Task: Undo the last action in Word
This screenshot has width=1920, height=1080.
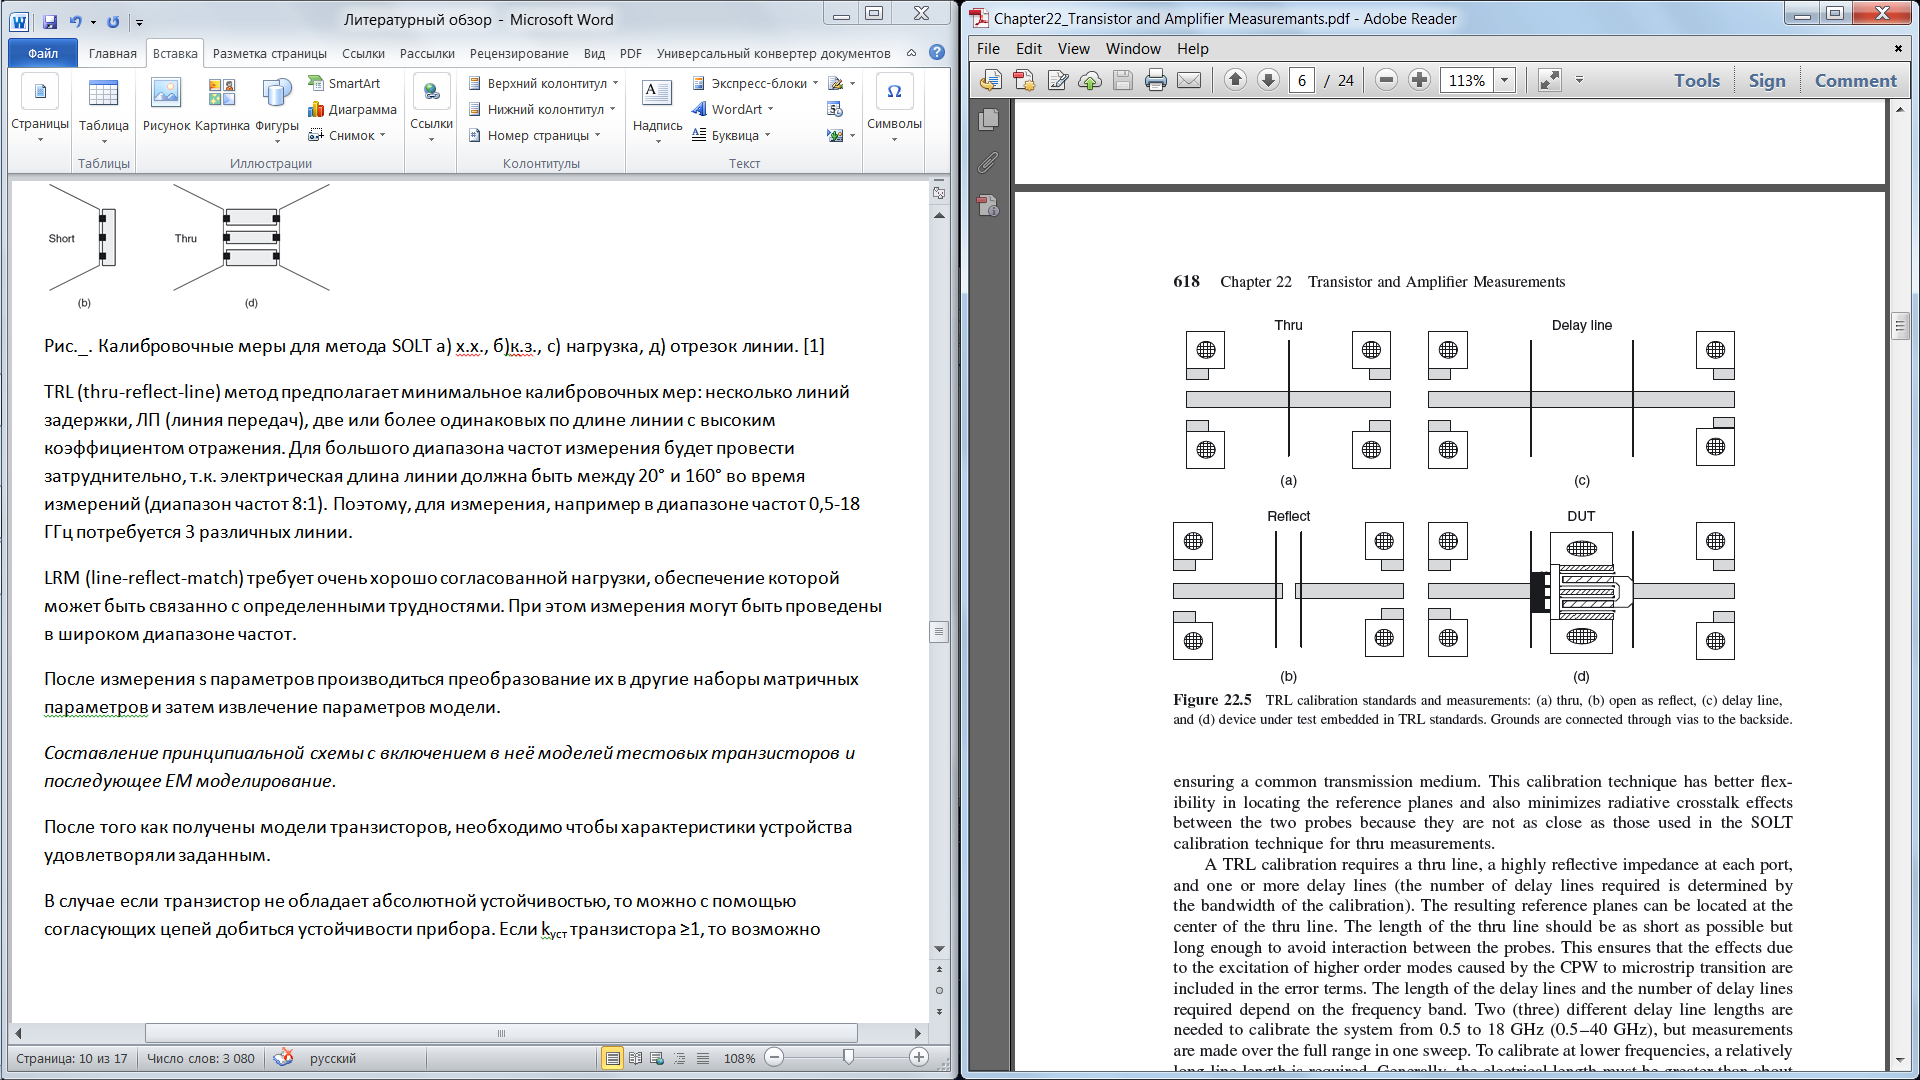Action: [75, 21]
